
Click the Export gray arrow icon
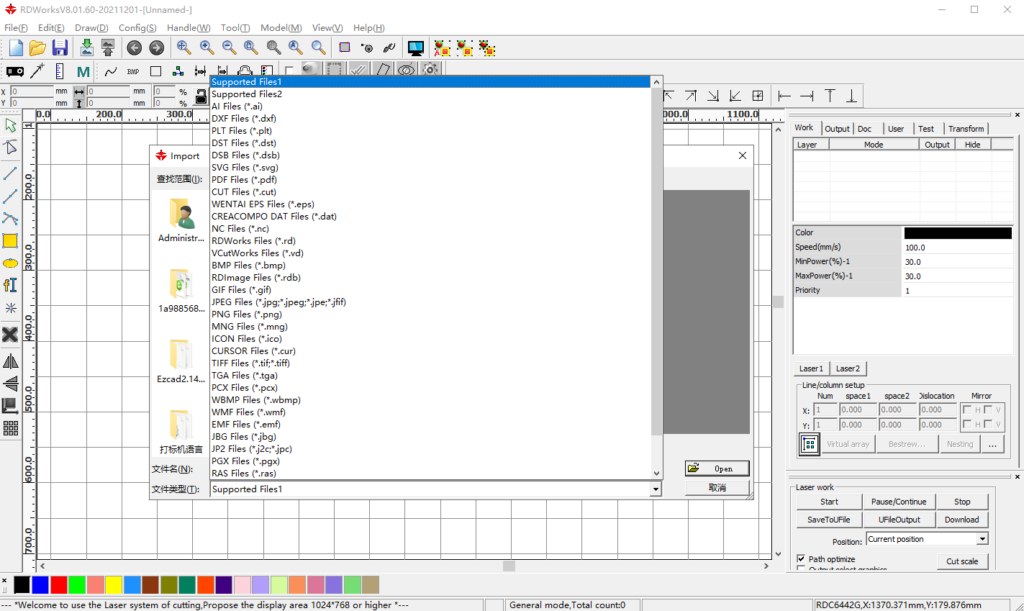(x=108, y=48)
